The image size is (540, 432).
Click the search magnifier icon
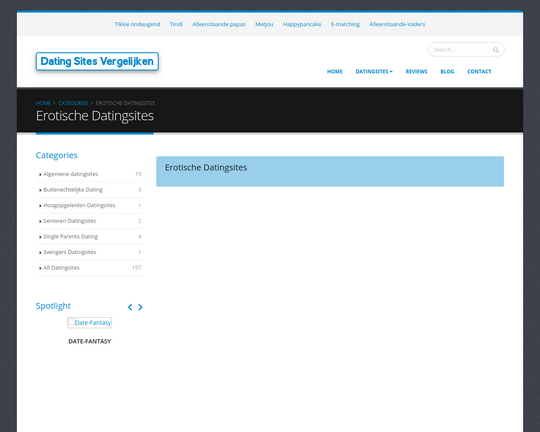point(496,50)
